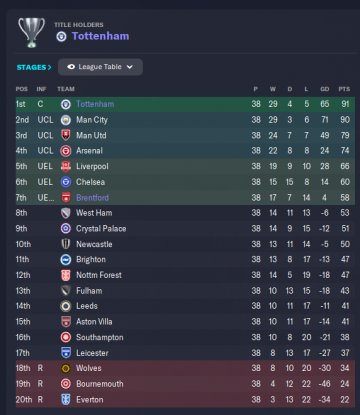Viewport: 360px width, 415px height.
Task: Click Wolves club badge in relegation zone
Action: click(x=66, y=368)
